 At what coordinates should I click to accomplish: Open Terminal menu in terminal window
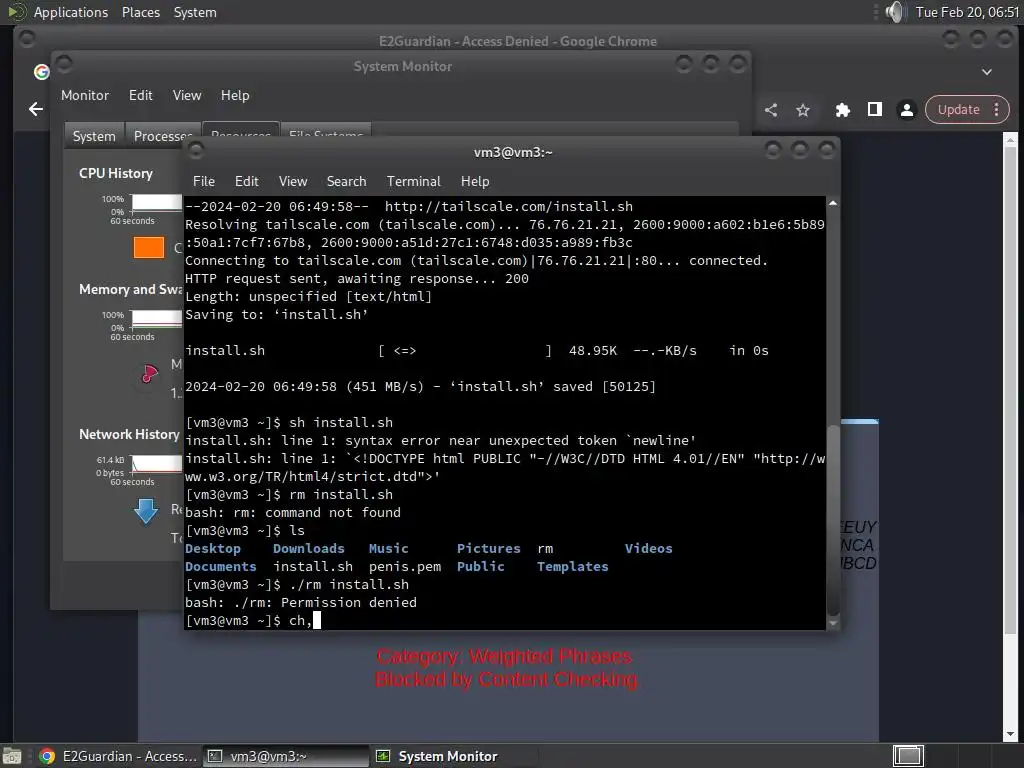pyautogui.click(x=413, y=181)
